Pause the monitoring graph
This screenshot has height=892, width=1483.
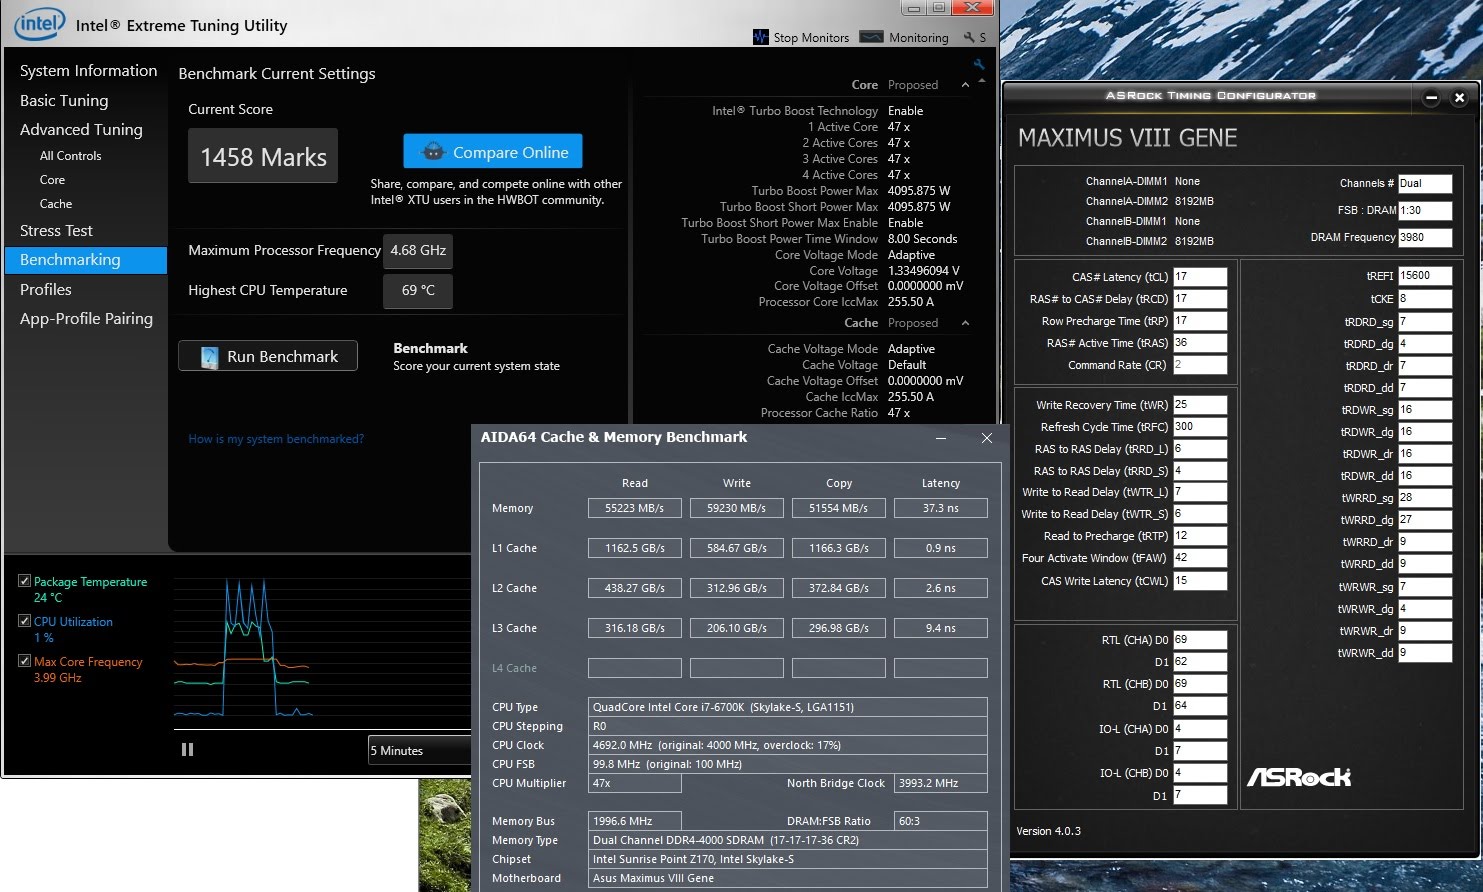pyautogui.click(x=187, y=750)
